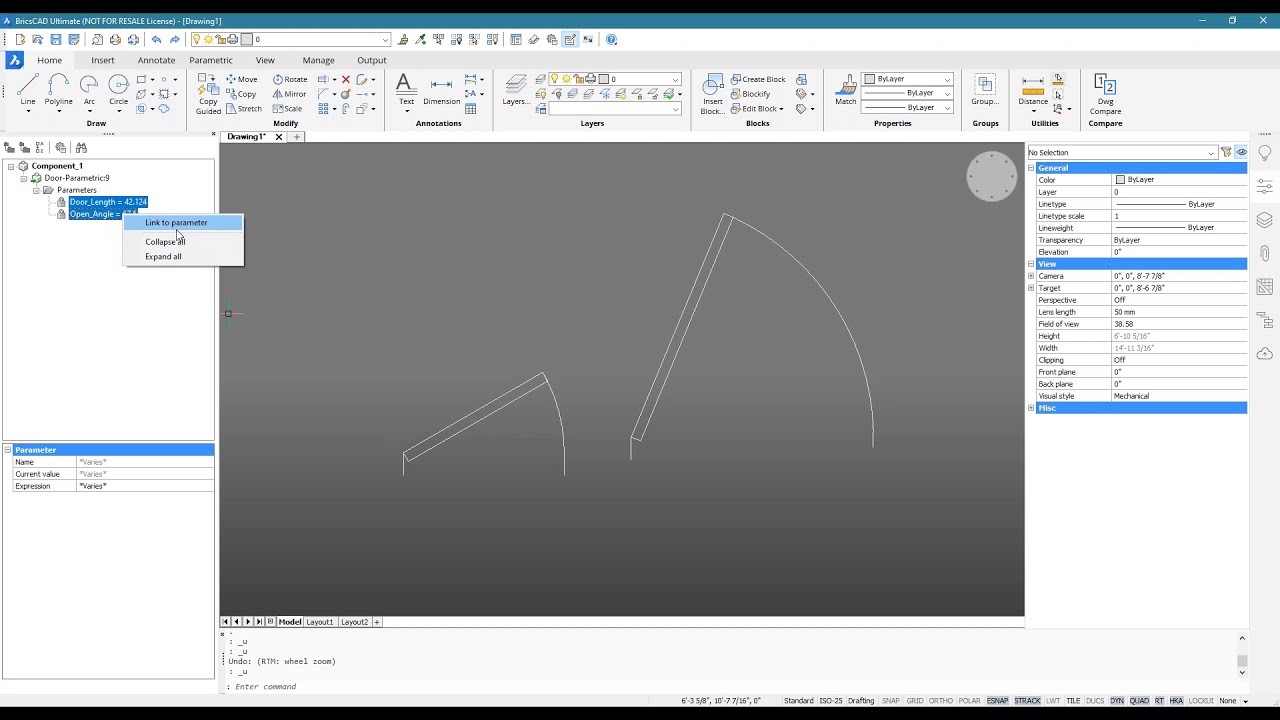Viewport: 1280px width, 720px height.
Task: Select the Circle tool
Action: 118,90
